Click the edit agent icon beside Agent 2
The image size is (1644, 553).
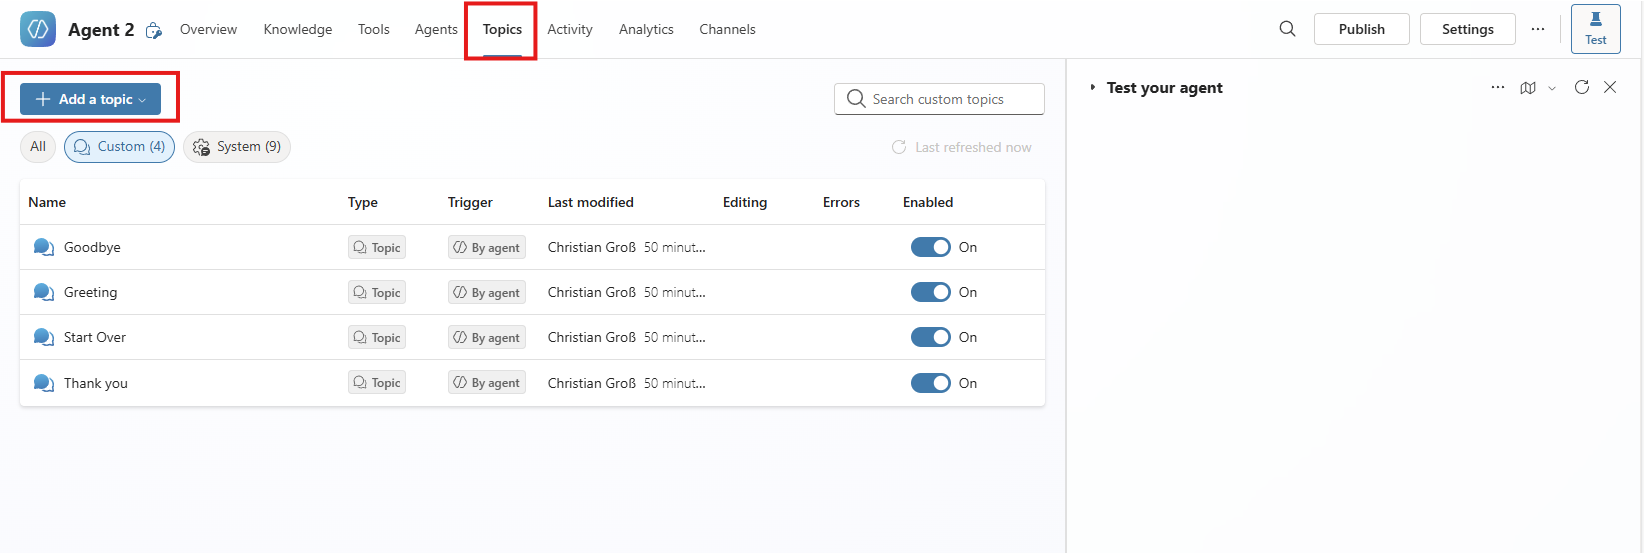[154, 31]
